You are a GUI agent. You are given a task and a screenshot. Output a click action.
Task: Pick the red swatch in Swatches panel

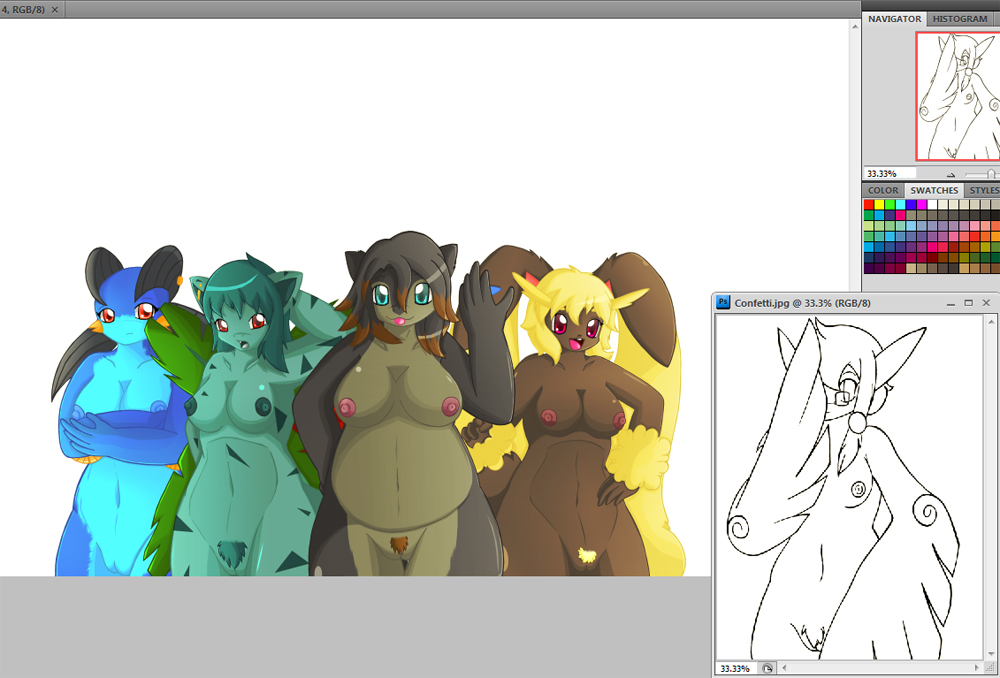click(x=869, y=204)
